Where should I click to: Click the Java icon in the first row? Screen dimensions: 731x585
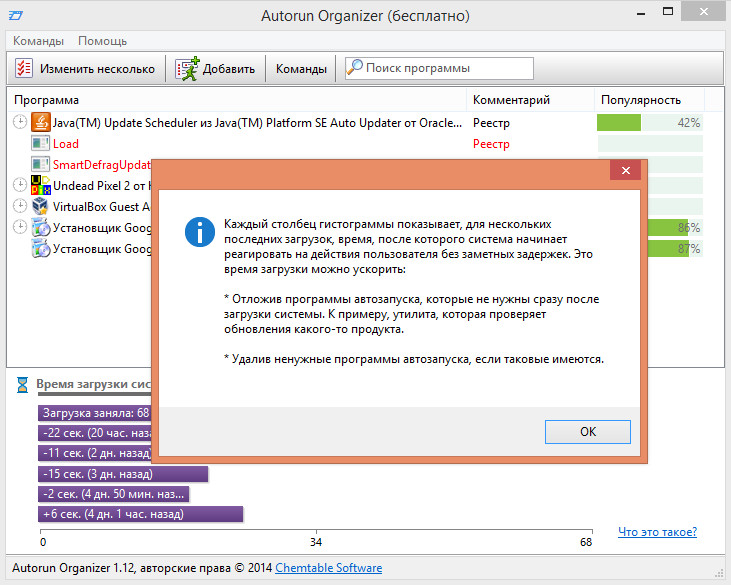coord(41,123)
